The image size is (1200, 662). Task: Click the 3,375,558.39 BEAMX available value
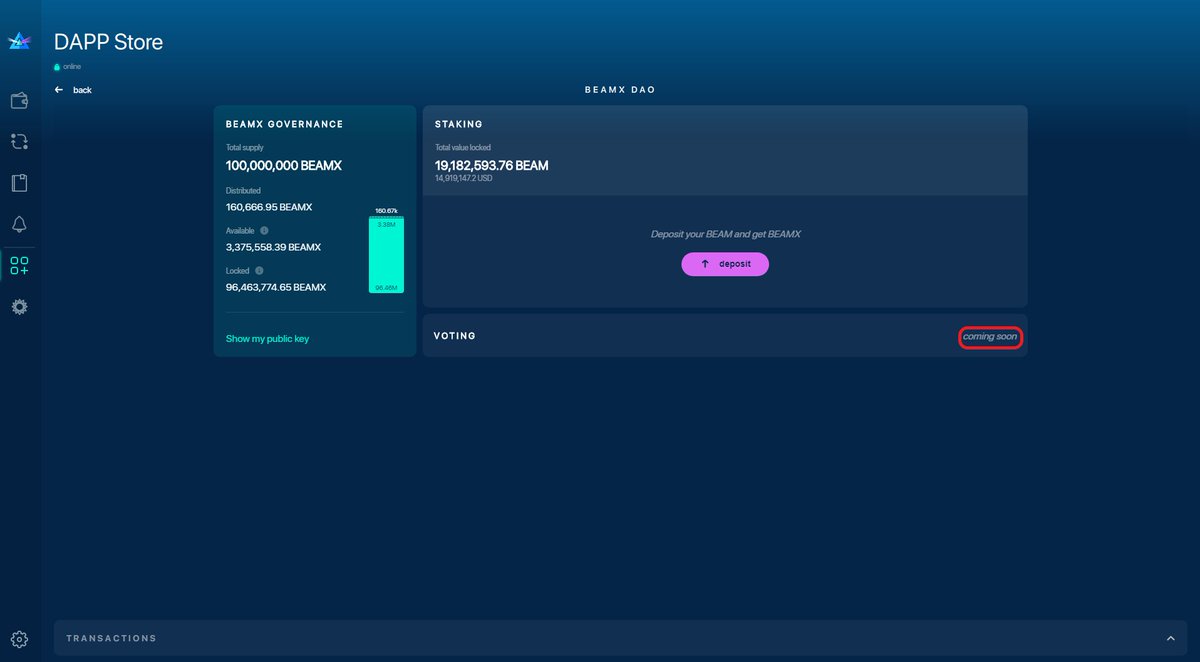tap(273, 246)
